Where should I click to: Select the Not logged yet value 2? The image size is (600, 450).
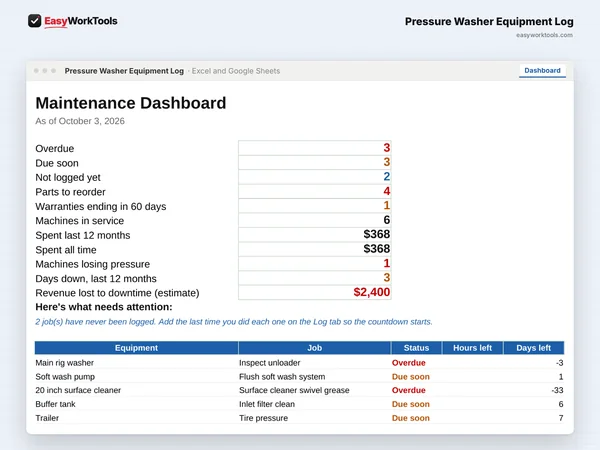[315, 177]
